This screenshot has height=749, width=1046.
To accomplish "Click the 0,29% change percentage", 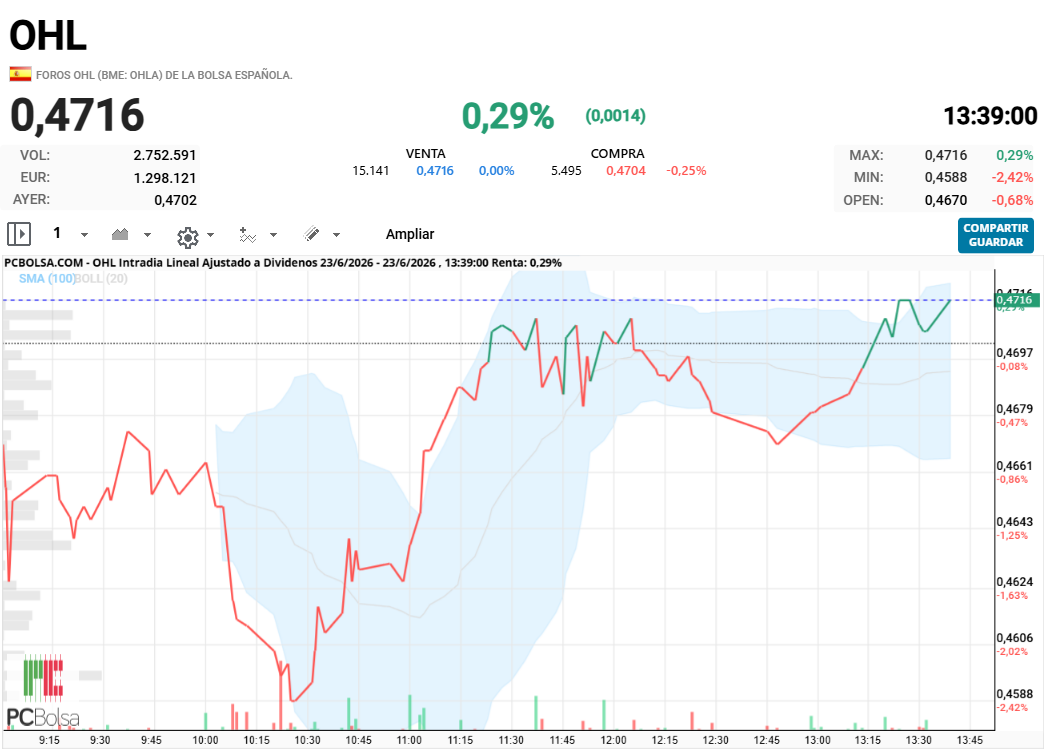I will click(x=508, y=116).
